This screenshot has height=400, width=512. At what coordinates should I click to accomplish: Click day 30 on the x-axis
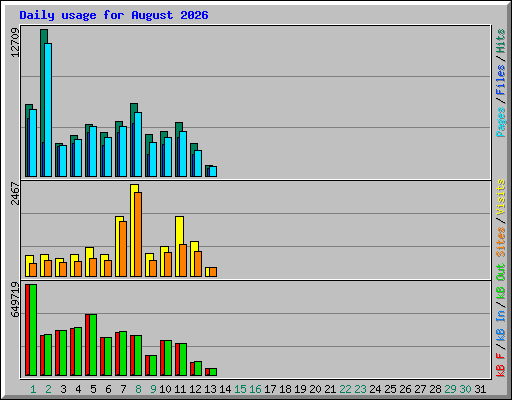[465, 389]
